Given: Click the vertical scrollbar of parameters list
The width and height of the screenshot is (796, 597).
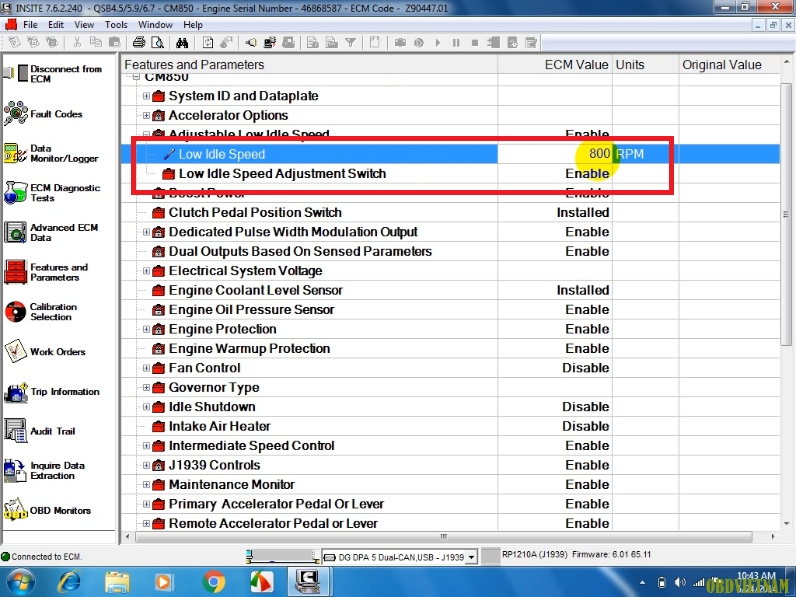Looking at the screenshot, I should (x=786, y=214).
